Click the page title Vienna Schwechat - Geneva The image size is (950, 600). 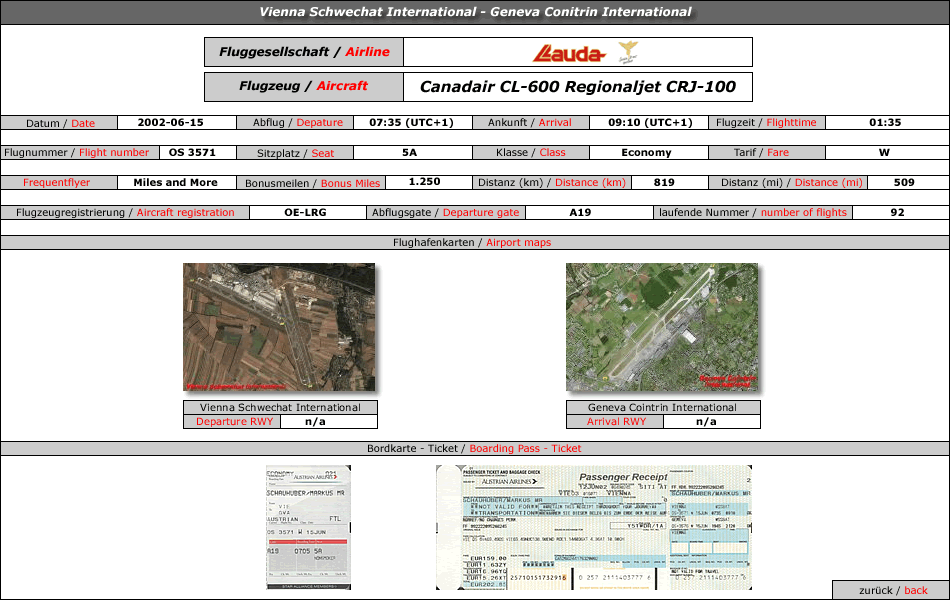point(475,12)
